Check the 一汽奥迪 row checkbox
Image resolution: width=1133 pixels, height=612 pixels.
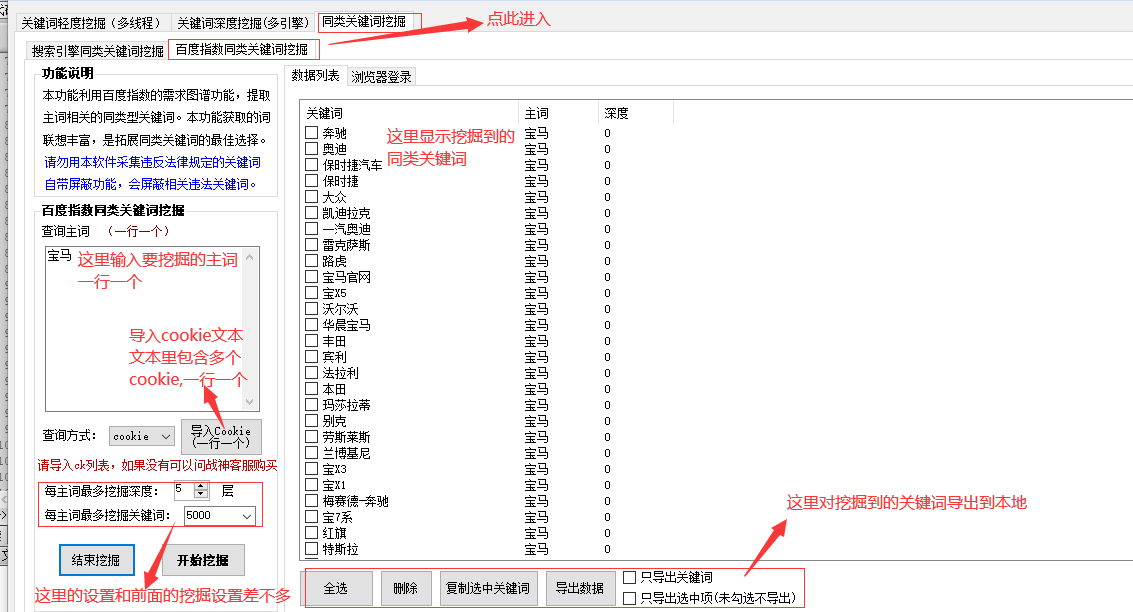point(311,228)
